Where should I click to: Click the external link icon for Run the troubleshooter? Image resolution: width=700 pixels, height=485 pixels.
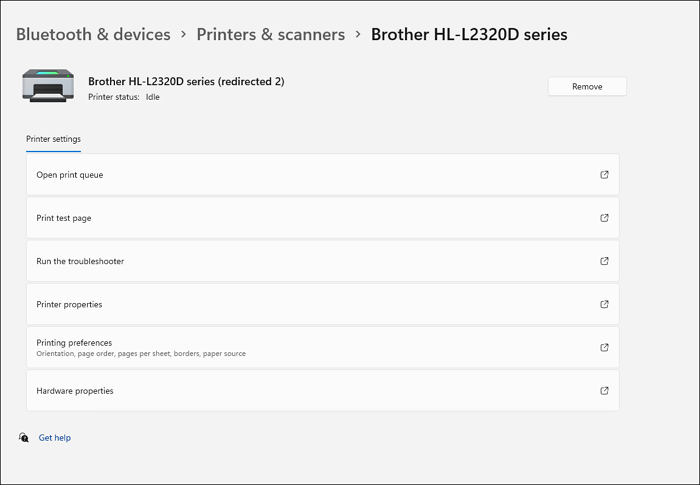tap(604, 261)
